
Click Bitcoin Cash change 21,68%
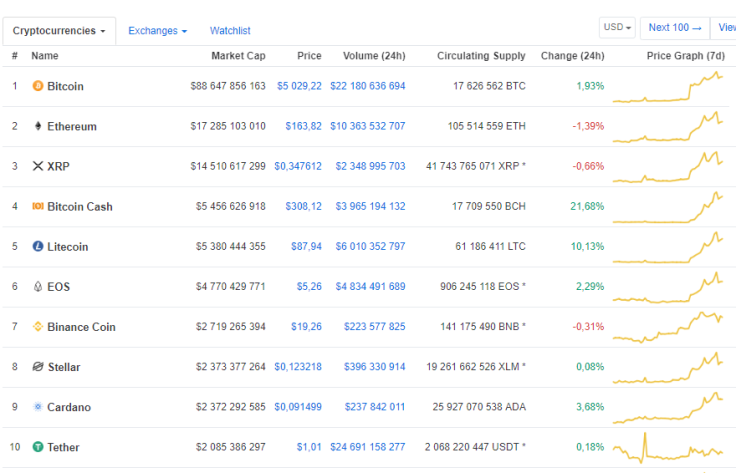587,206
